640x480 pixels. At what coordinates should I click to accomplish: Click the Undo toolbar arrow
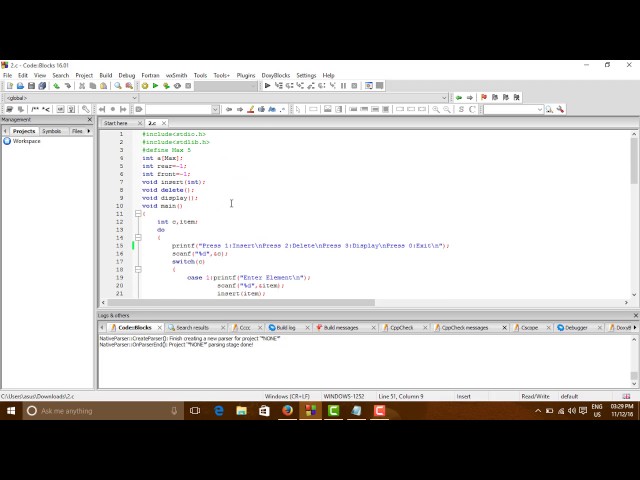[x=56, y=86]
